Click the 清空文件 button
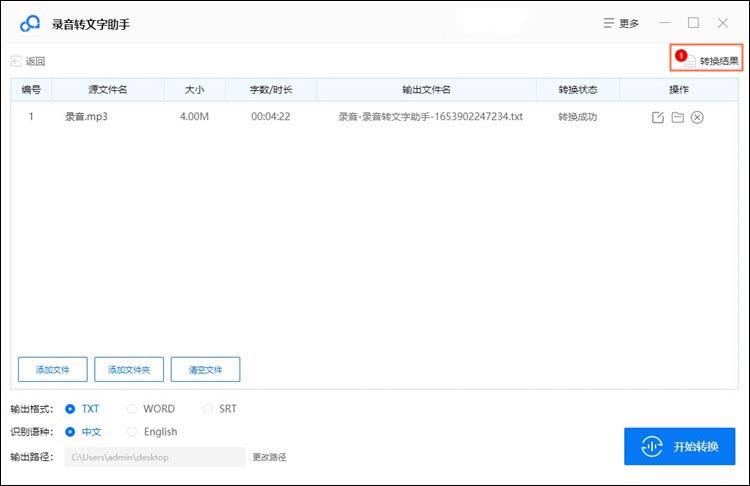This screenshot has width=750, height=486. (205, 369)
